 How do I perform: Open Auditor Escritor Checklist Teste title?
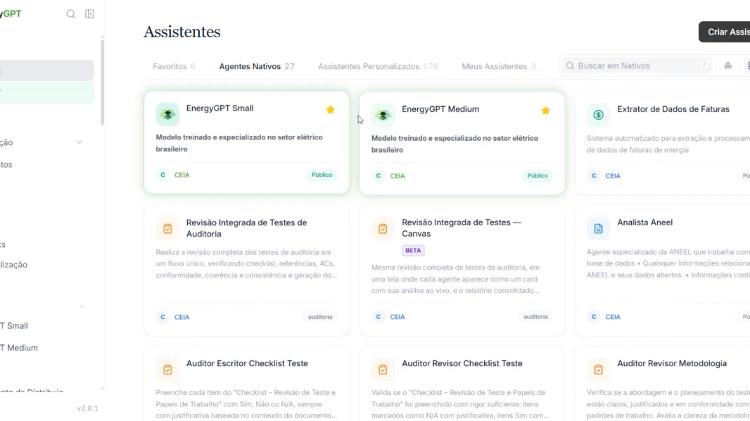[247, 364]
